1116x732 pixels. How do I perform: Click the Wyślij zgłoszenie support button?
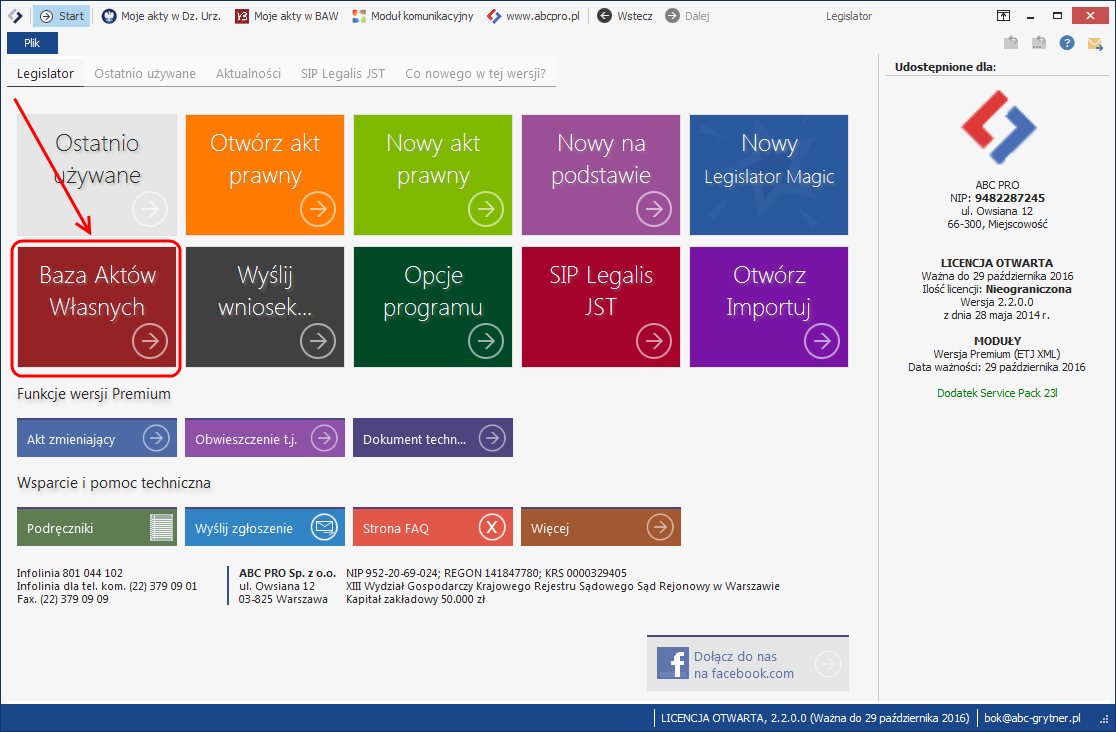pyautogui.click(x=265, y=527)
